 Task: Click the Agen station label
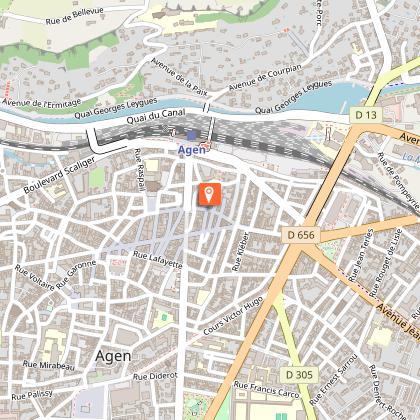click(192, 150)
